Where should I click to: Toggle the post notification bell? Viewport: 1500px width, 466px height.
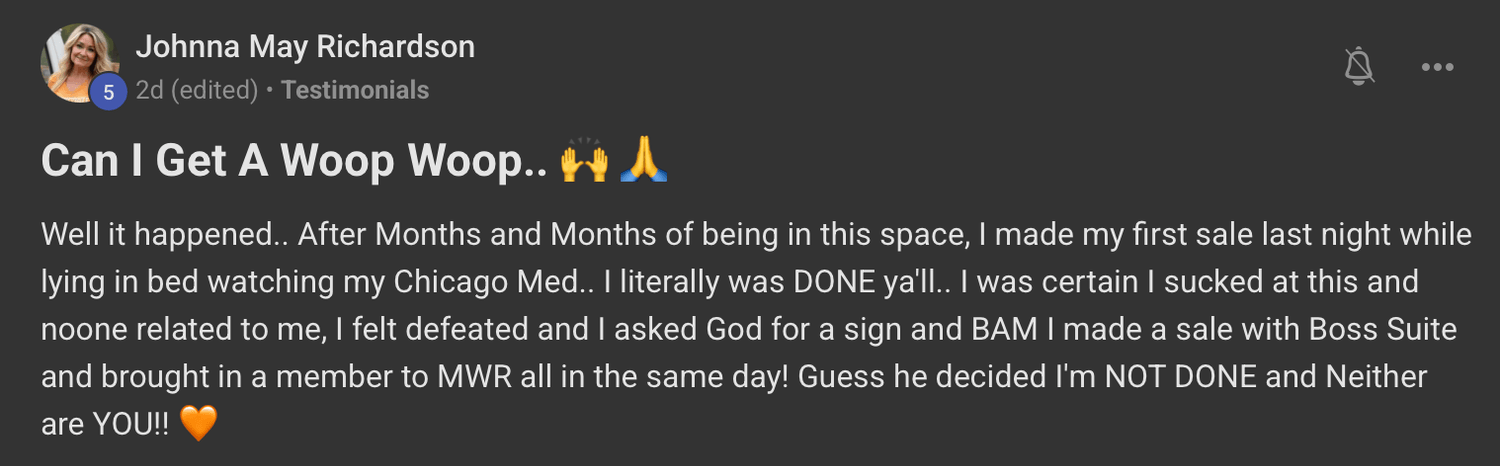[x=1359, y=67]
